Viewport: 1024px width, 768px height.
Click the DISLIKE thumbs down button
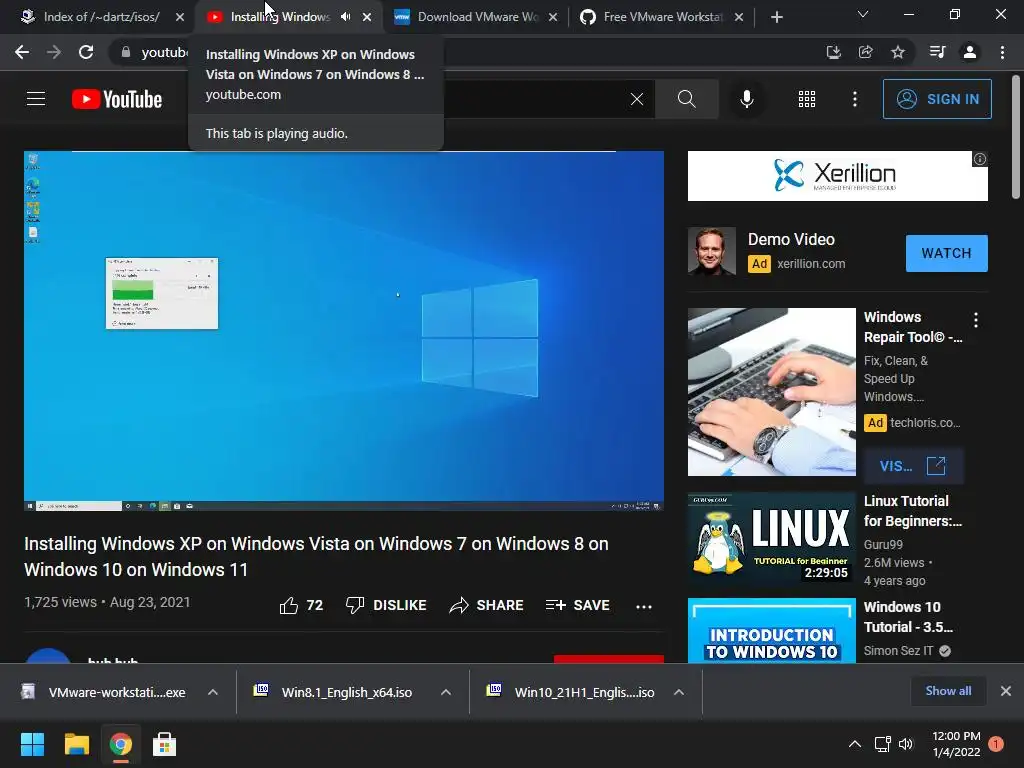pyautogui.click(x=386, y=605)
